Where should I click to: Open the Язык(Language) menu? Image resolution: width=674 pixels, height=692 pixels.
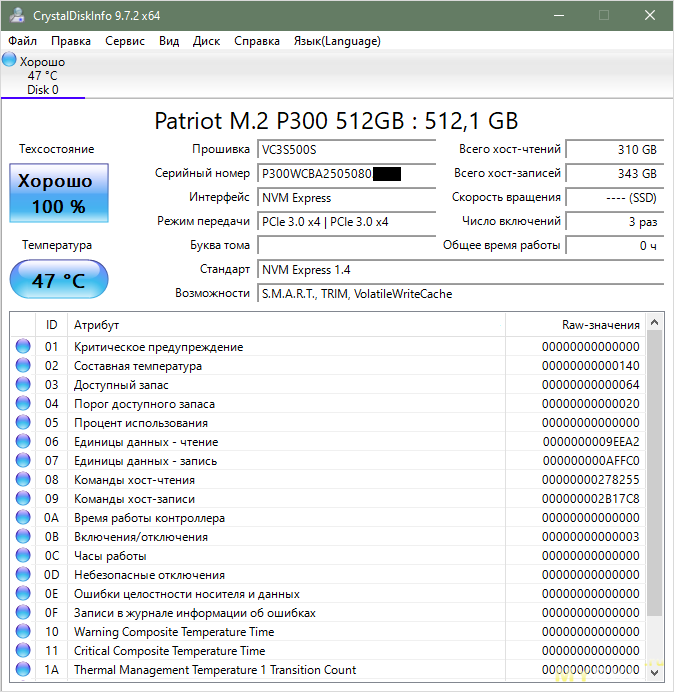pos(337,41)
